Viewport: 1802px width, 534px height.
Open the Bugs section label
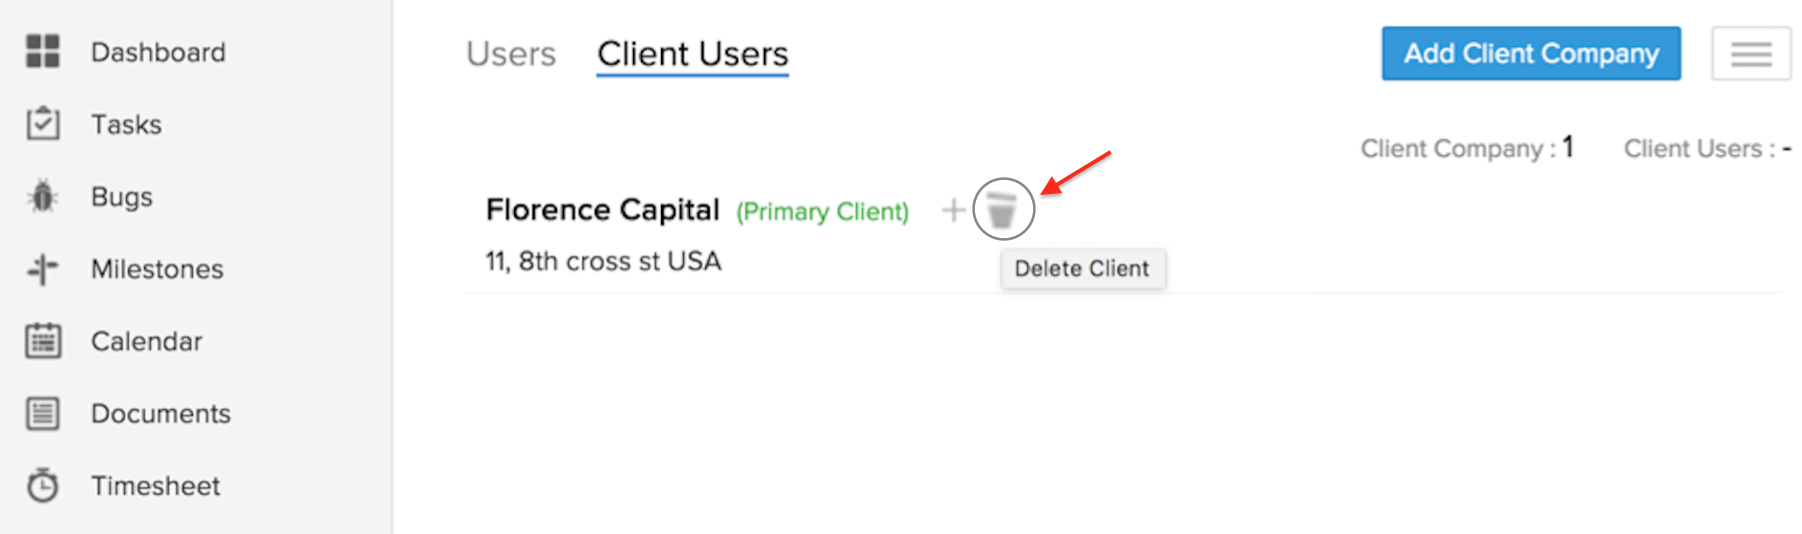pos(122,196)
